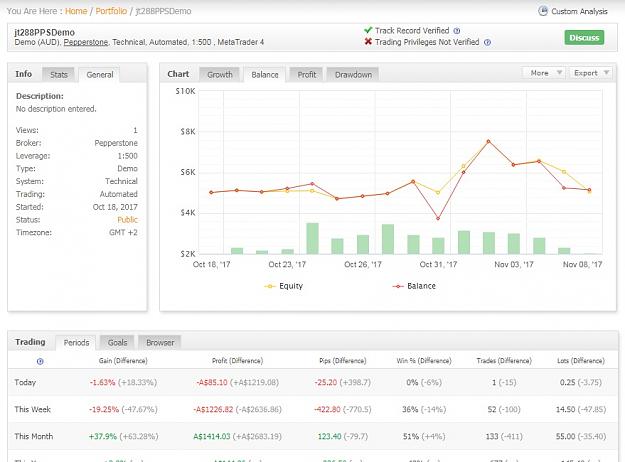
Task: Click the 1:500 leverage value in Info panel
Action: click(x=127, y=156)
